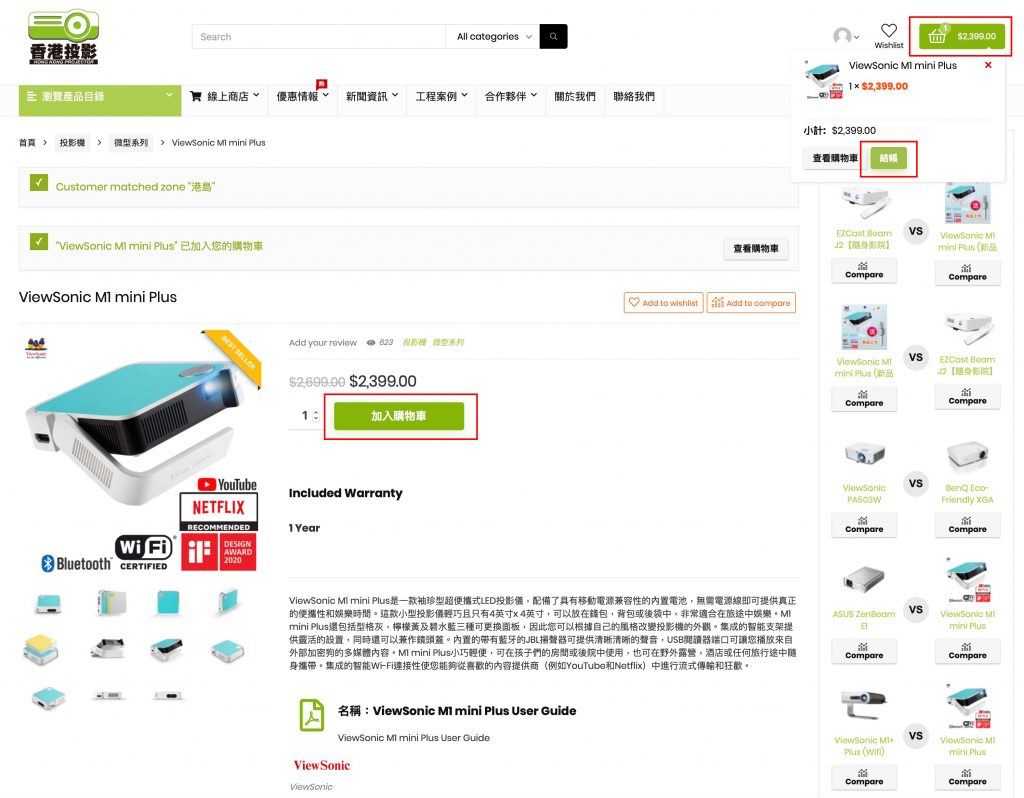Open the user account avatar icon
The image size is (1024, 798).
click(842, 36)
